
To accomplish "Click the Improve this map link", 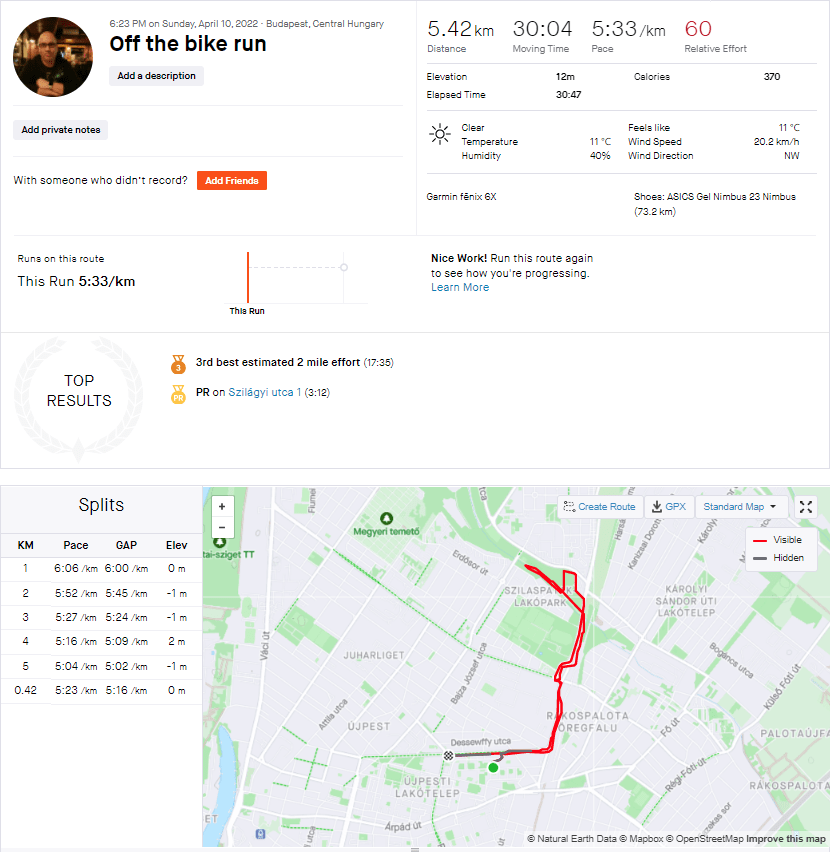I will coord(784,839).
